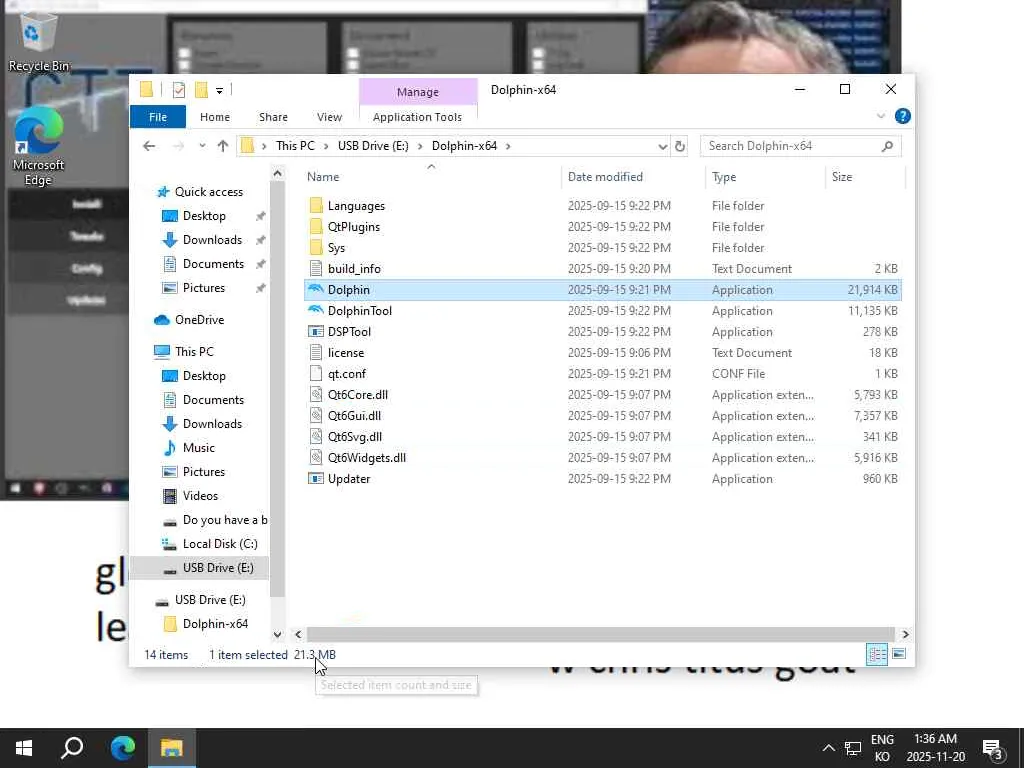
Task: Go back with the Back arrow
Action: pyautogui.click(x=149, y=146)
